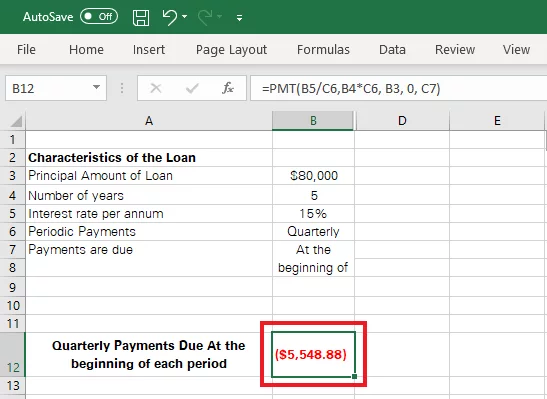Click the 15% cell
This screenshot has width=547, height=399.
(313, 213)
